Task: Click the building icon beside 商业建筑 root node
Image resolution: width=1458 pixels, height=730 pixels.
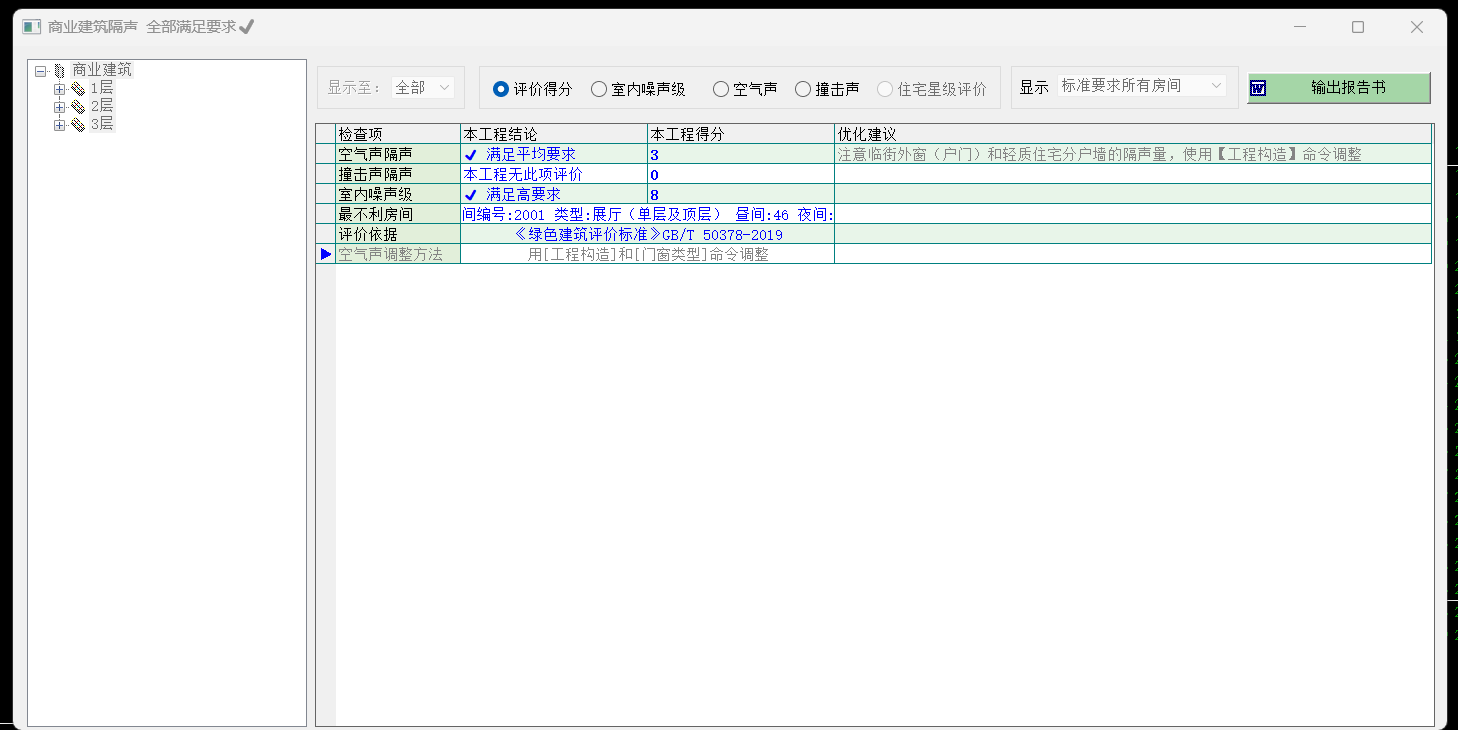Action: [59, 71]
